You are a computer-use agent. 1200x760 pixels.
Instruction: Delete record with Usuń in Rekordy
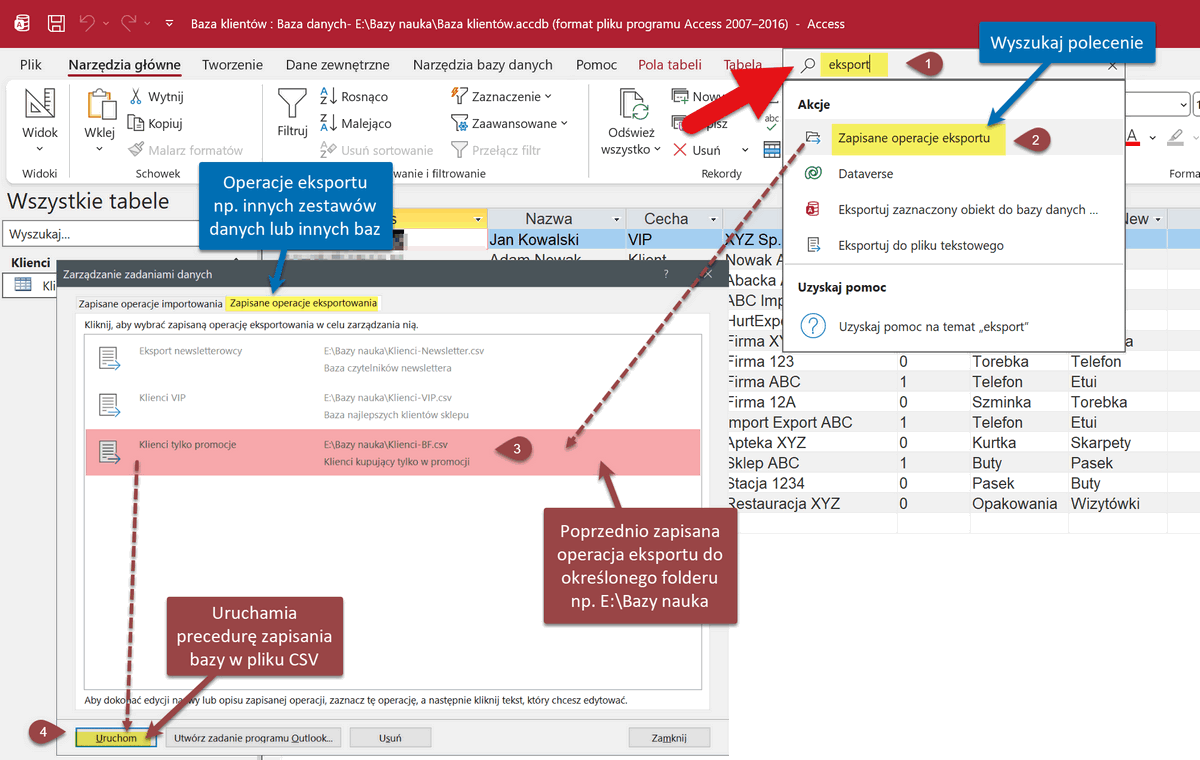point(697,150)
